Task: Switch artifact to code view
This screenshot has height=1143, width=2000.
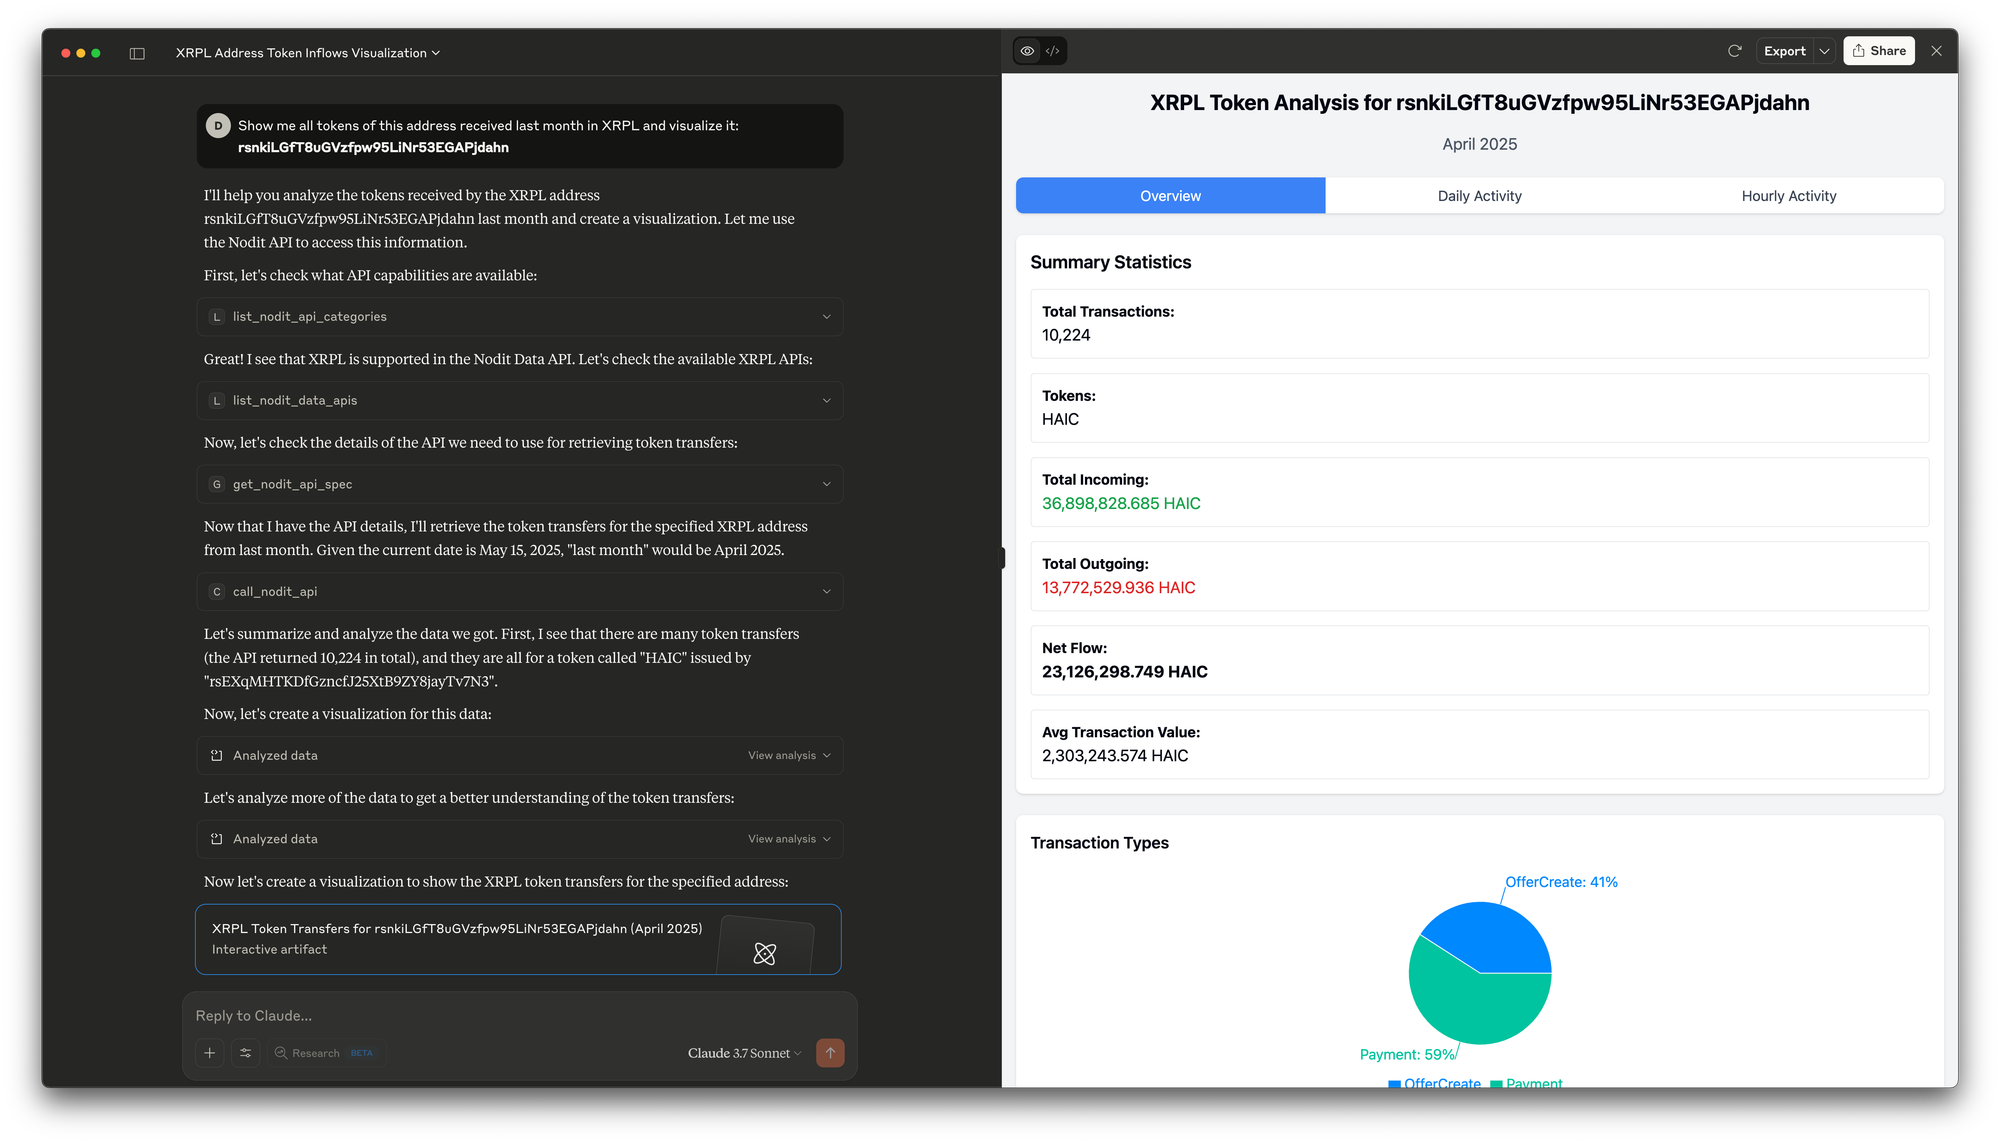Action: (1053, 51)
